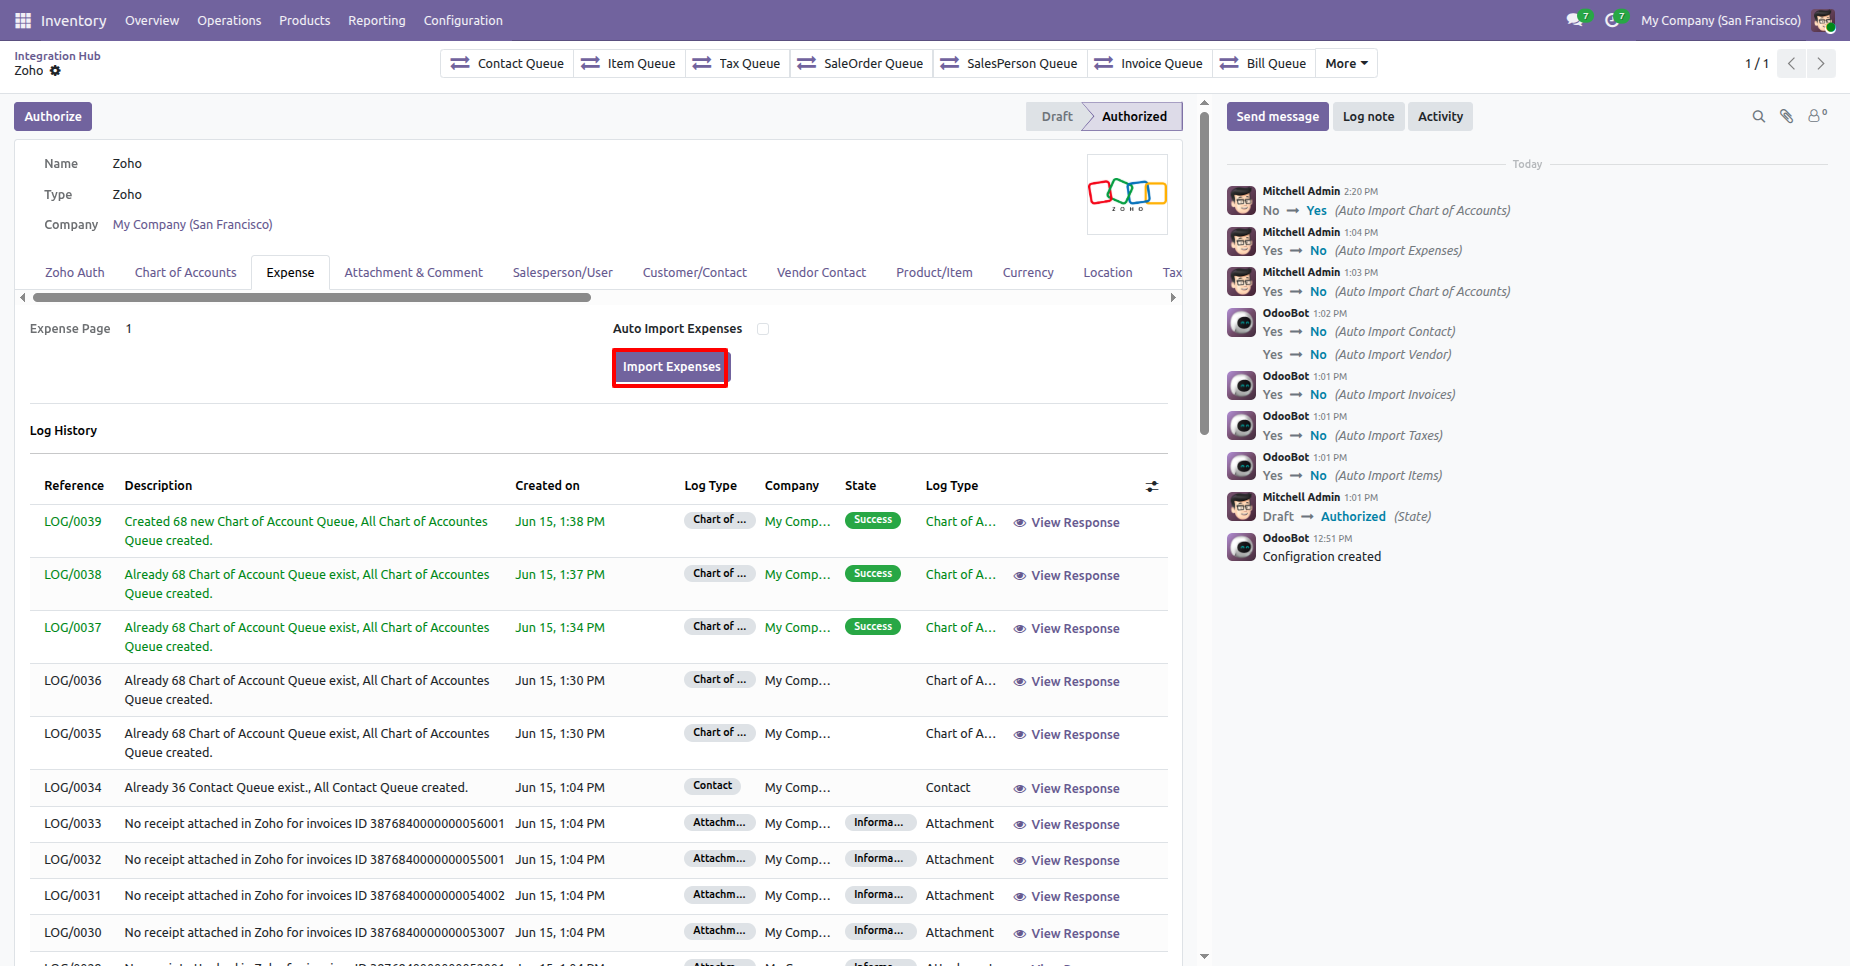
Task: Open Contact Queue smart button
Action: [507, 64]
